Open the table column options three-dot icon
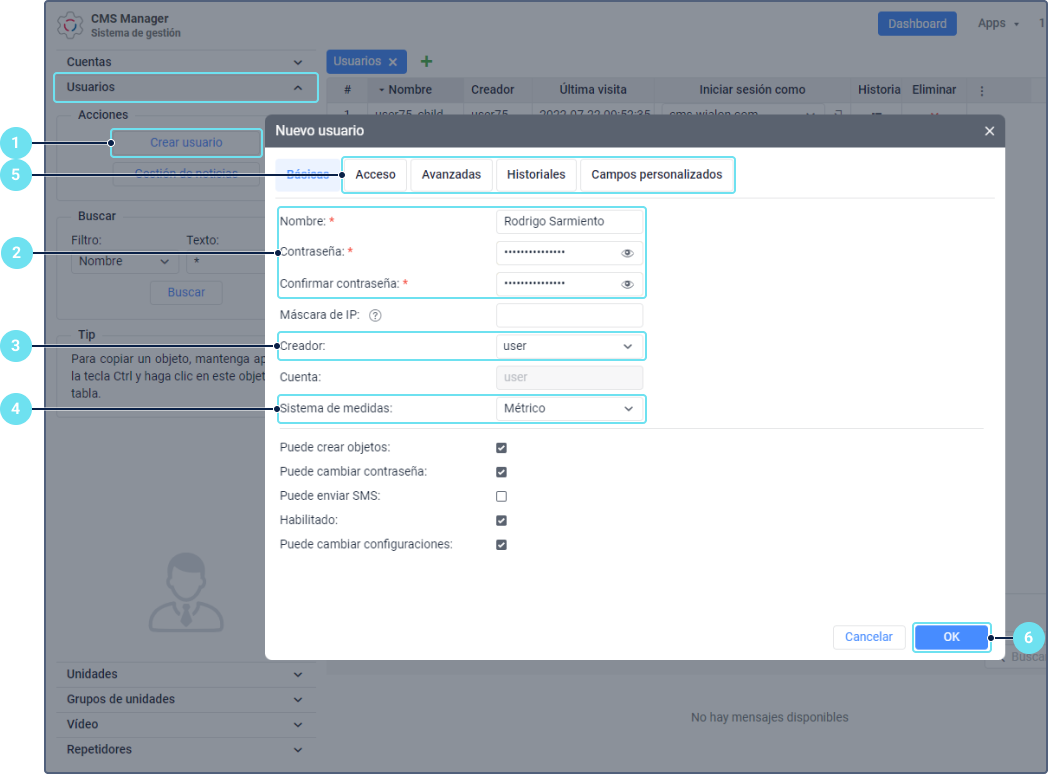 tap(982, 90)
